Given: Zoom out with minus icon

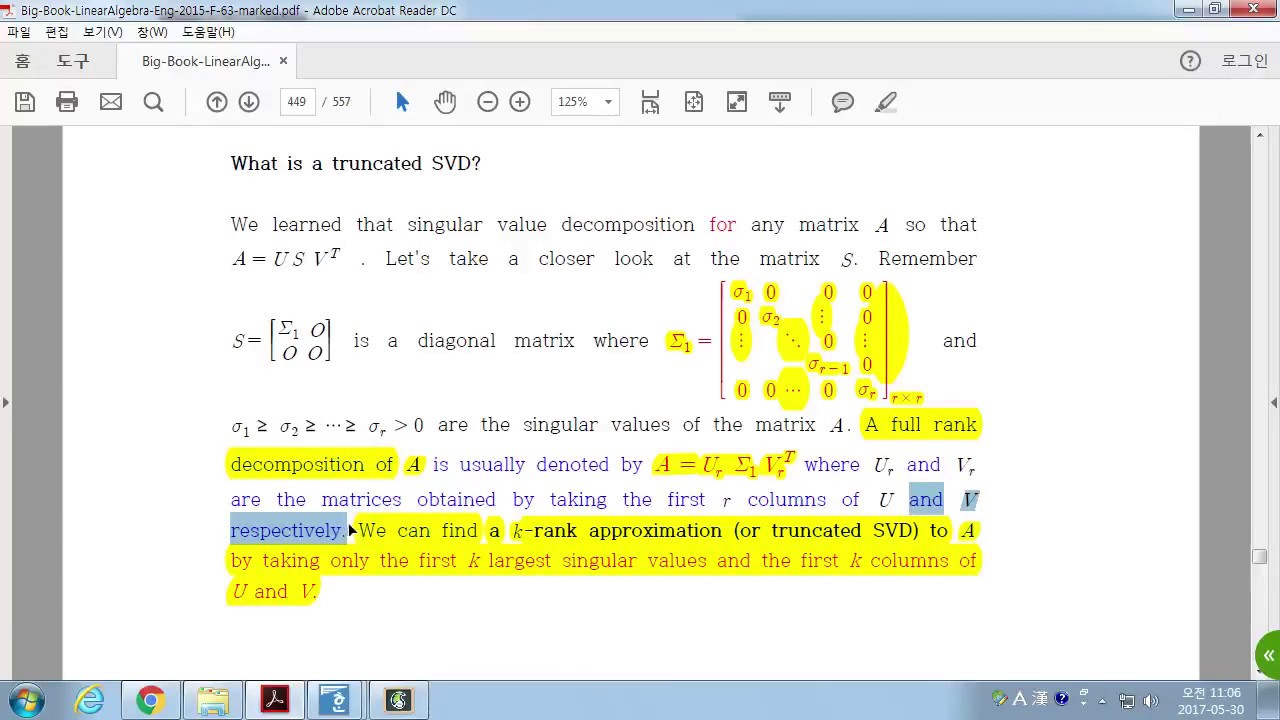Looking at the screenshot, I should (x=488, y=102).
